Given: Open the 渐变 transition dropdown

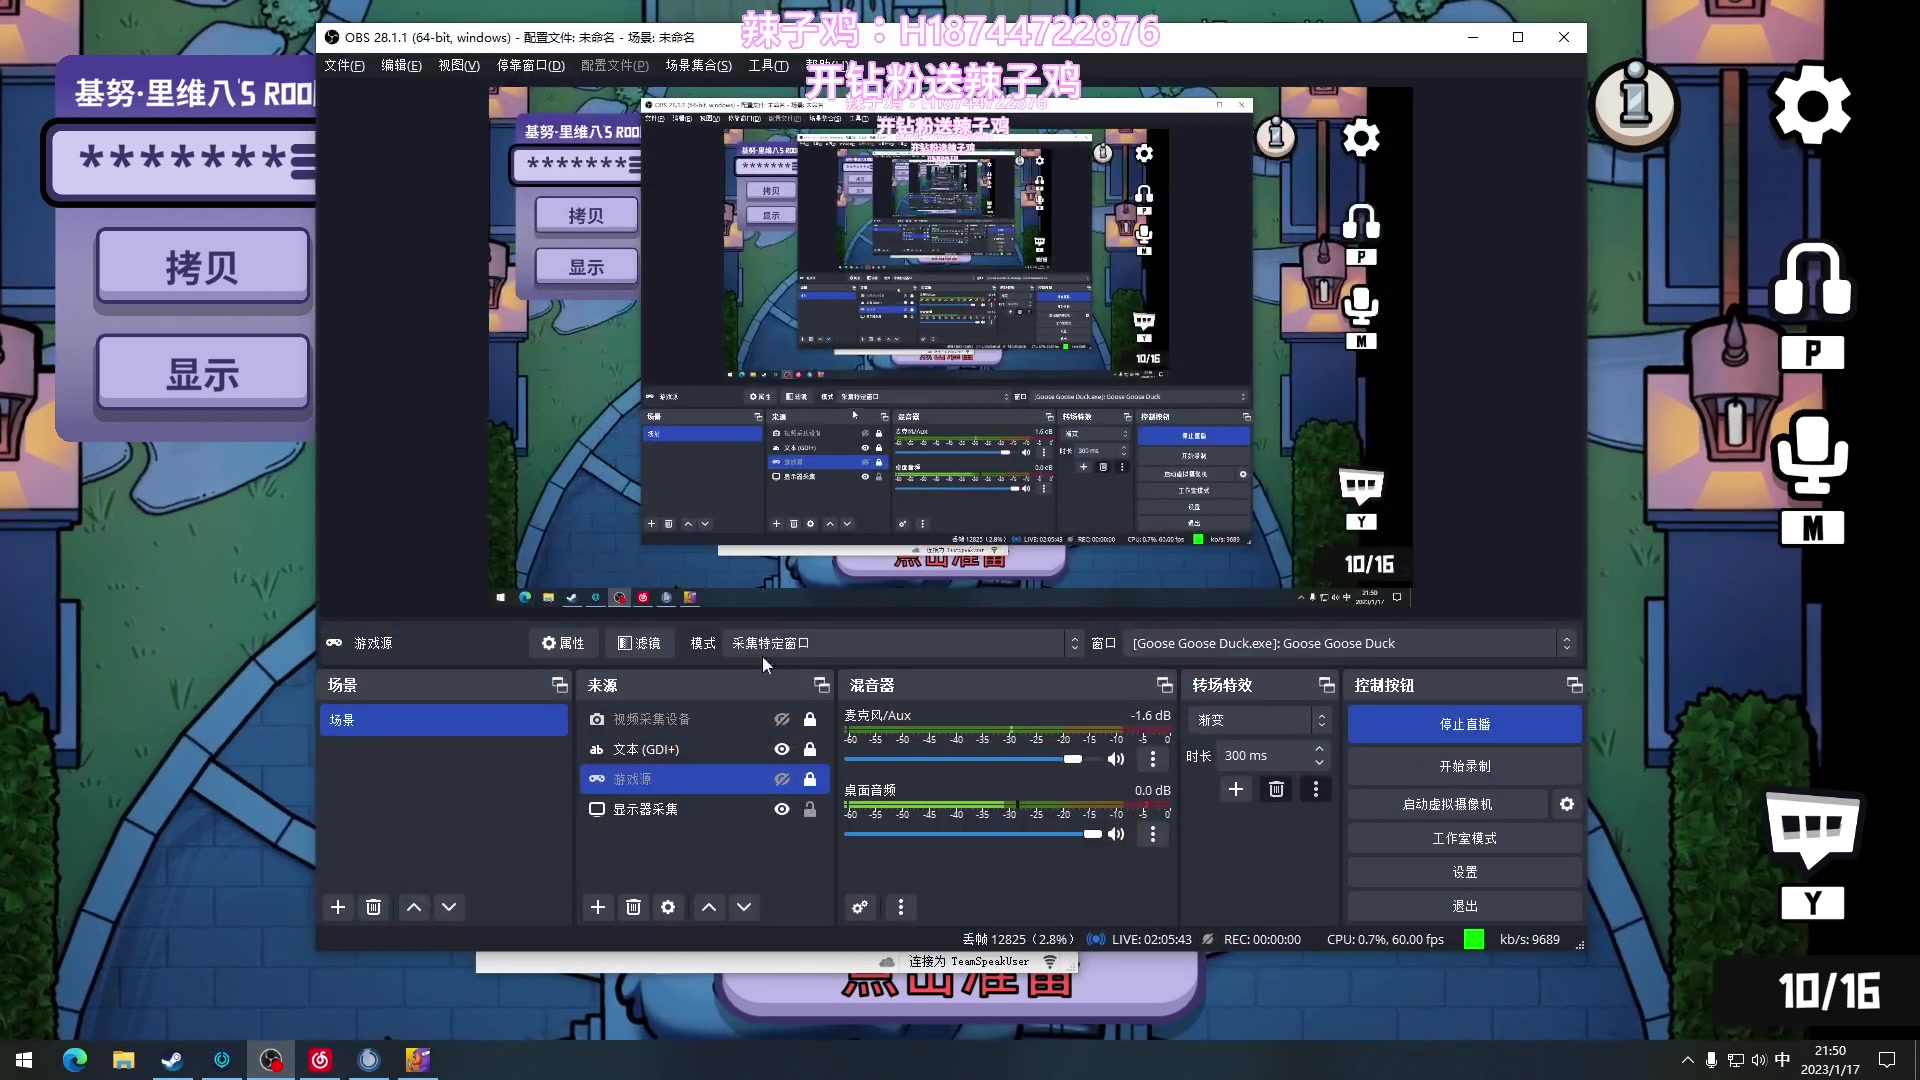Looking at the screenshot, I should pyautogui.click(x=1259, y=720).
